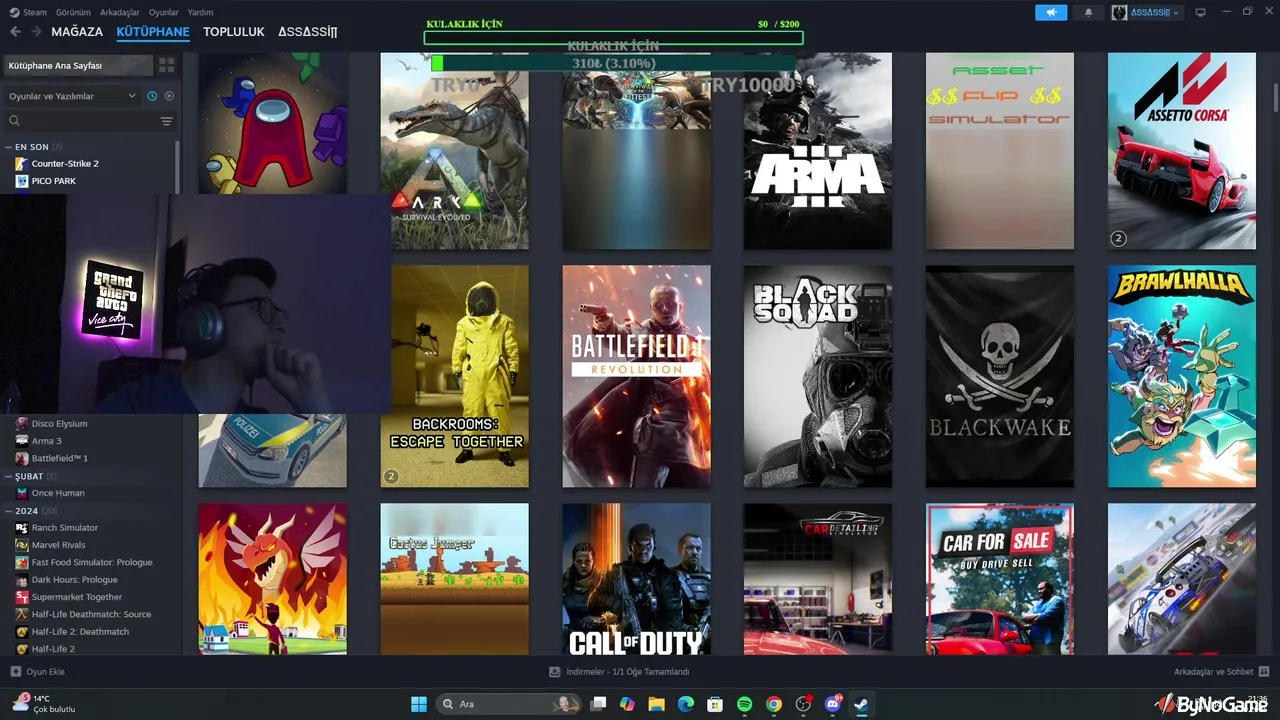Open the Arkadaşlar menu

120,12
